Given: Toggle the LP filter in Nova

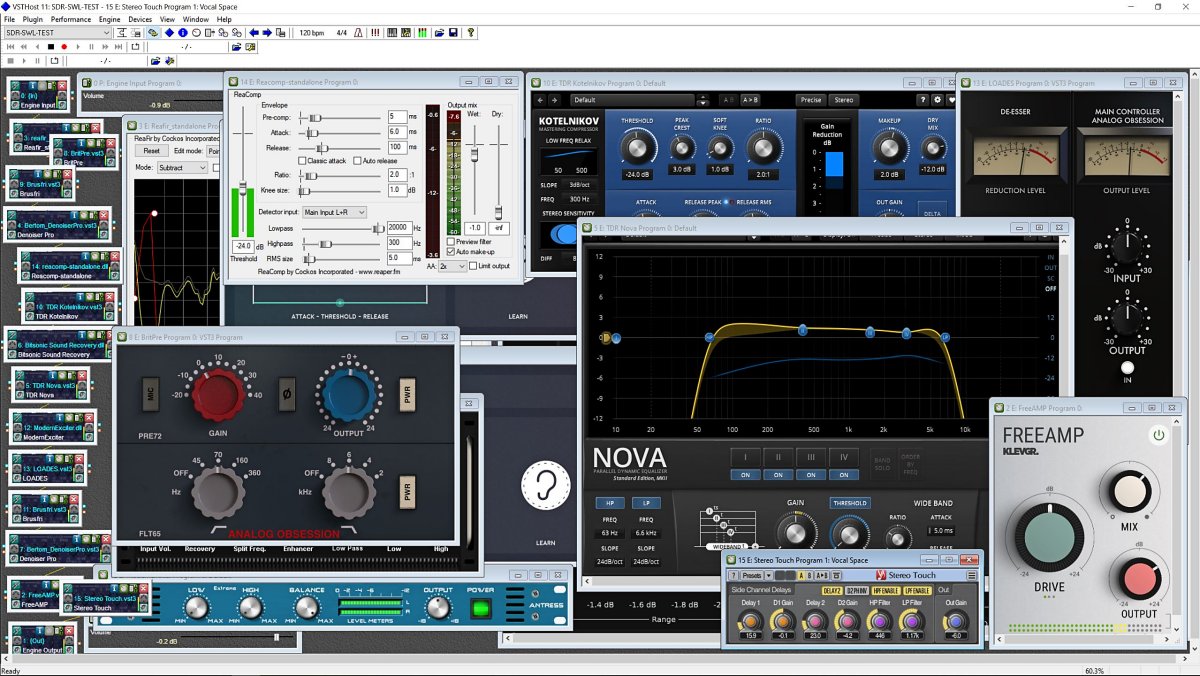Looking at the screenshot, I should pyautogui.click(x=646, y=503).
